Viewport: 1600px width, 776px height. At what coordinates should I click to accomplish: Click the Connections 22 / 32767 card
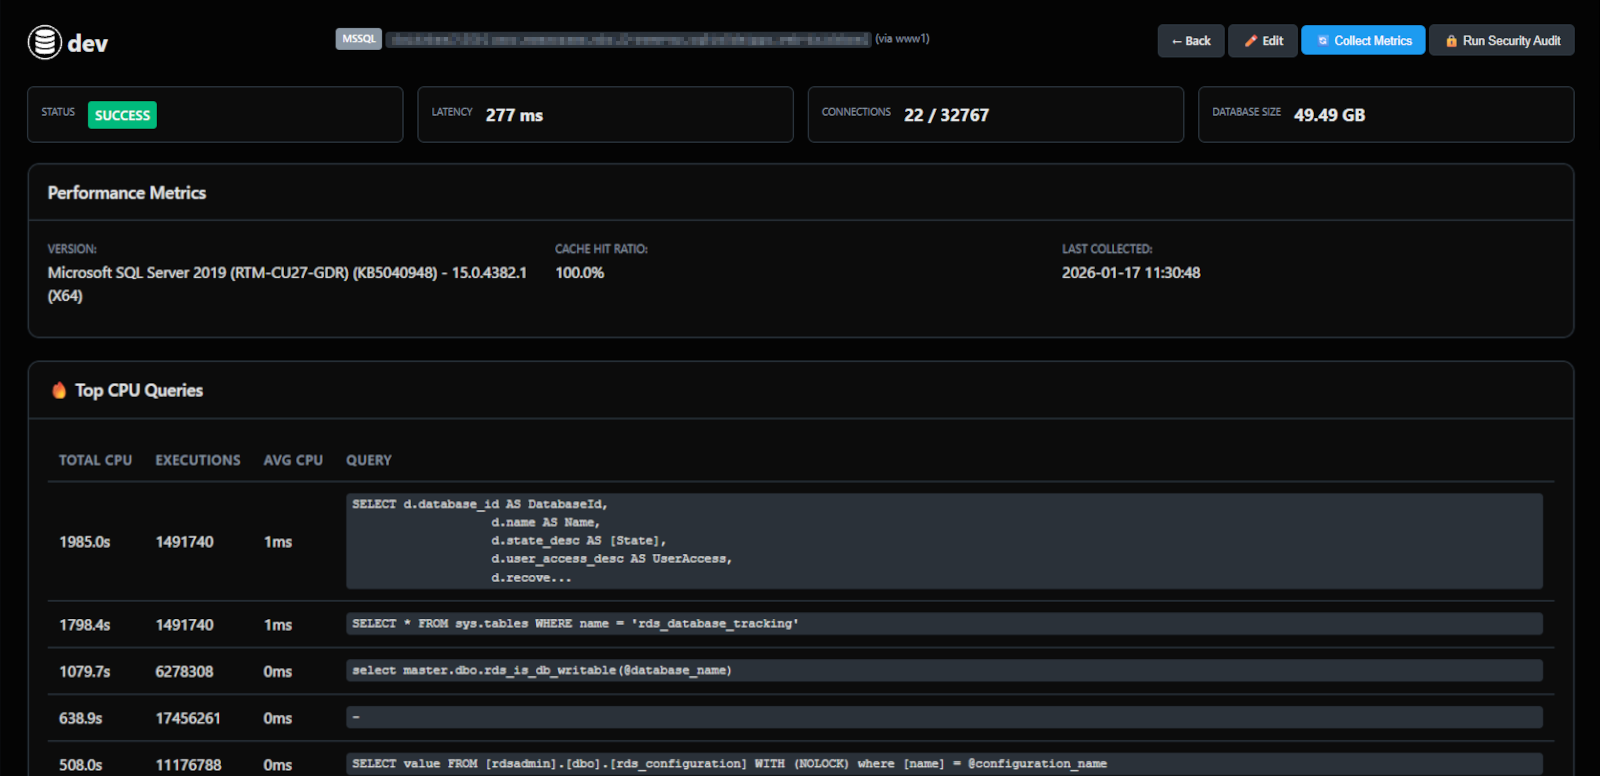tap(995, 115)
